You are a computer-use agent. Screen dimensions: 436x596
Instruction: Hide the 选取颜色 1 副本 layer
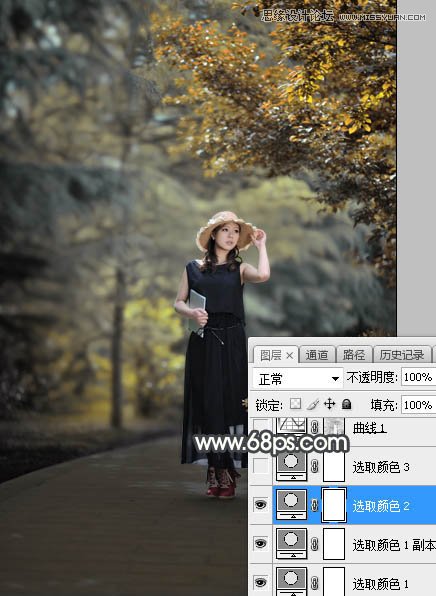[260, 544]
